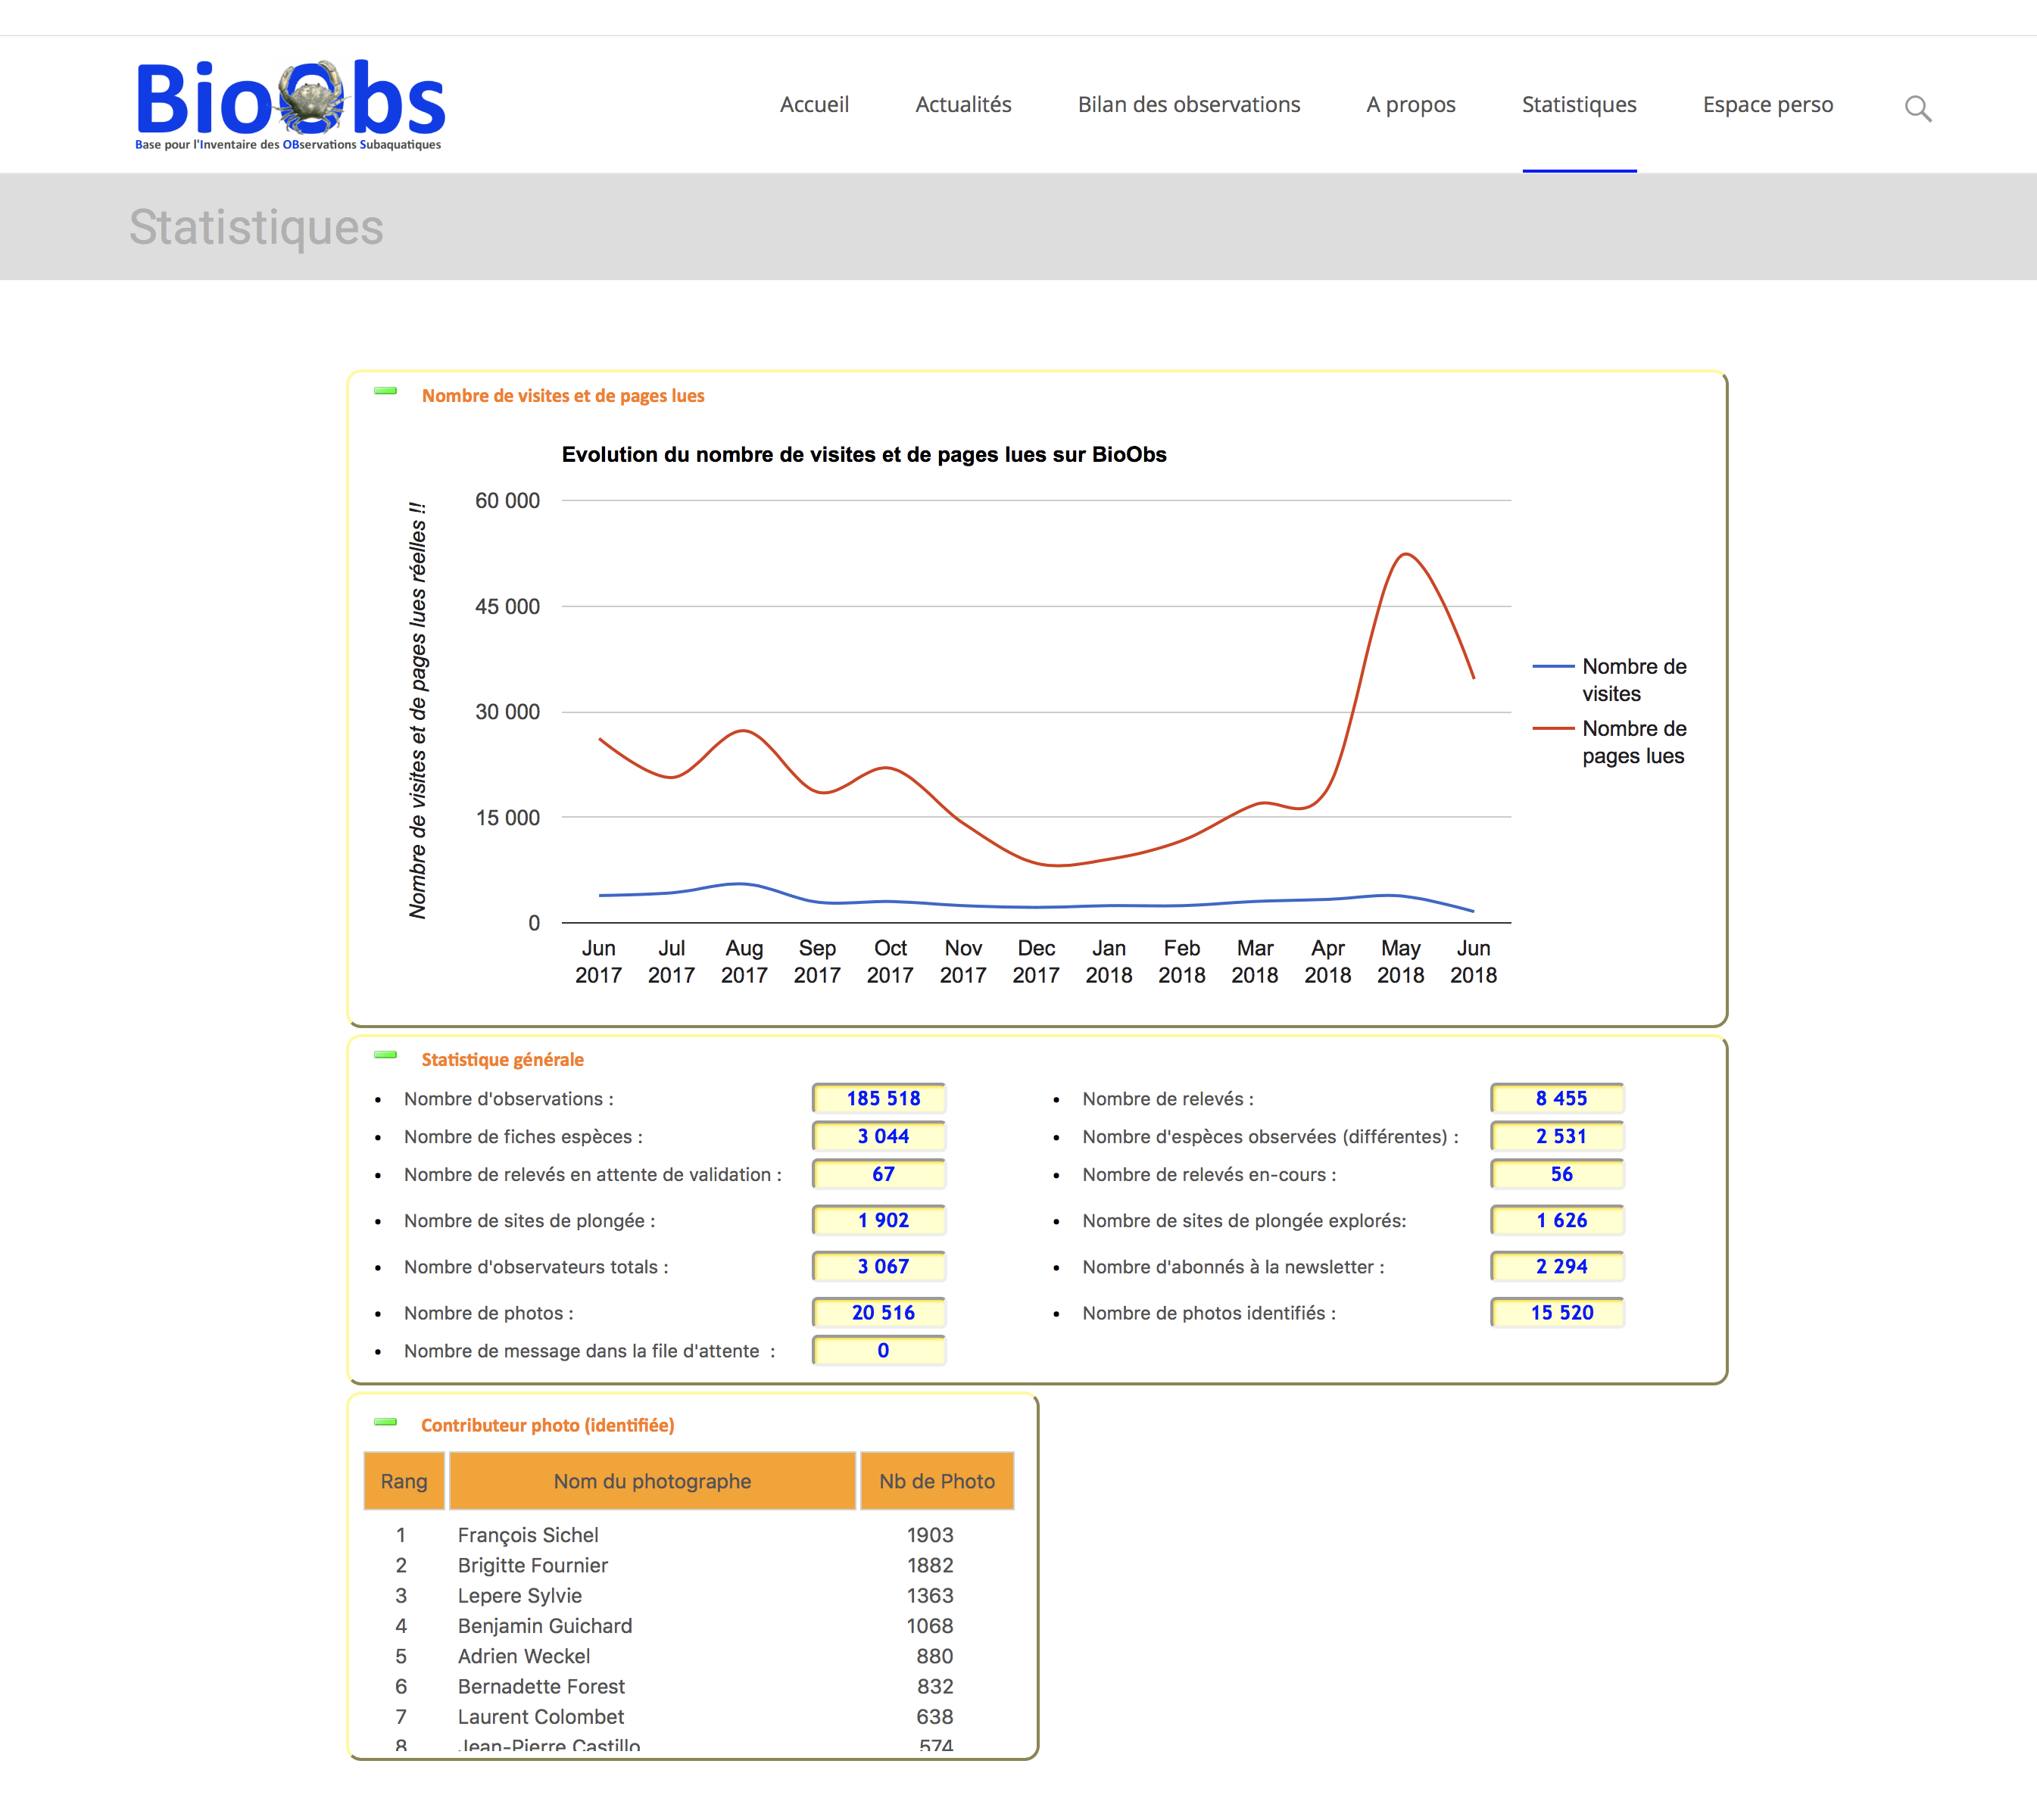This screenshot has height=1820, width=2037.
Task: Click the 'Lepere Sylvie' name
Action: [520, 1595]
